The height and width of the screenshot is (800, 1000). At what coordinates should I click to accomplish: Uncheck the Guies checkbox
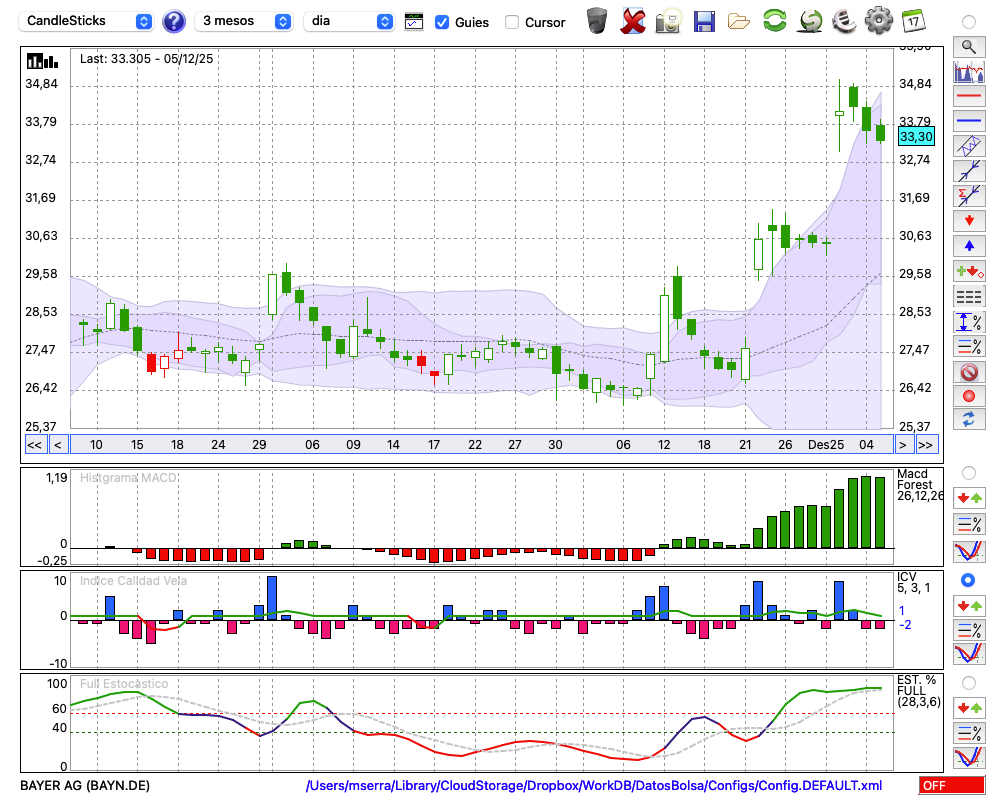tap(442, 22)
